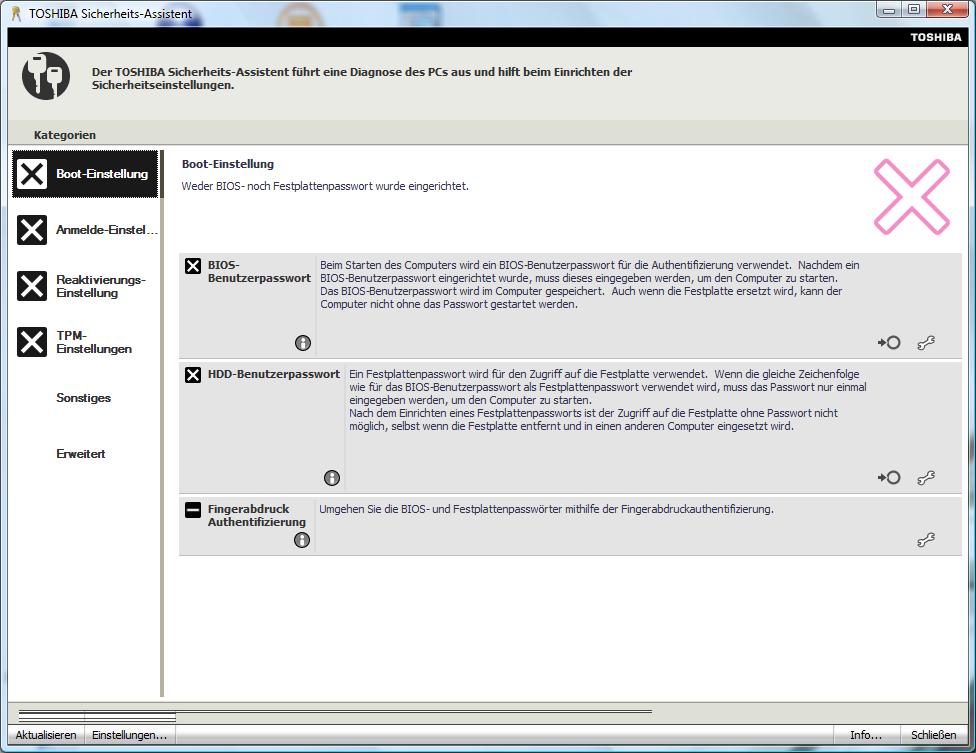Click the Boot-Einstellung heading in main panel

pyautogui.click(x=228, y=164)
